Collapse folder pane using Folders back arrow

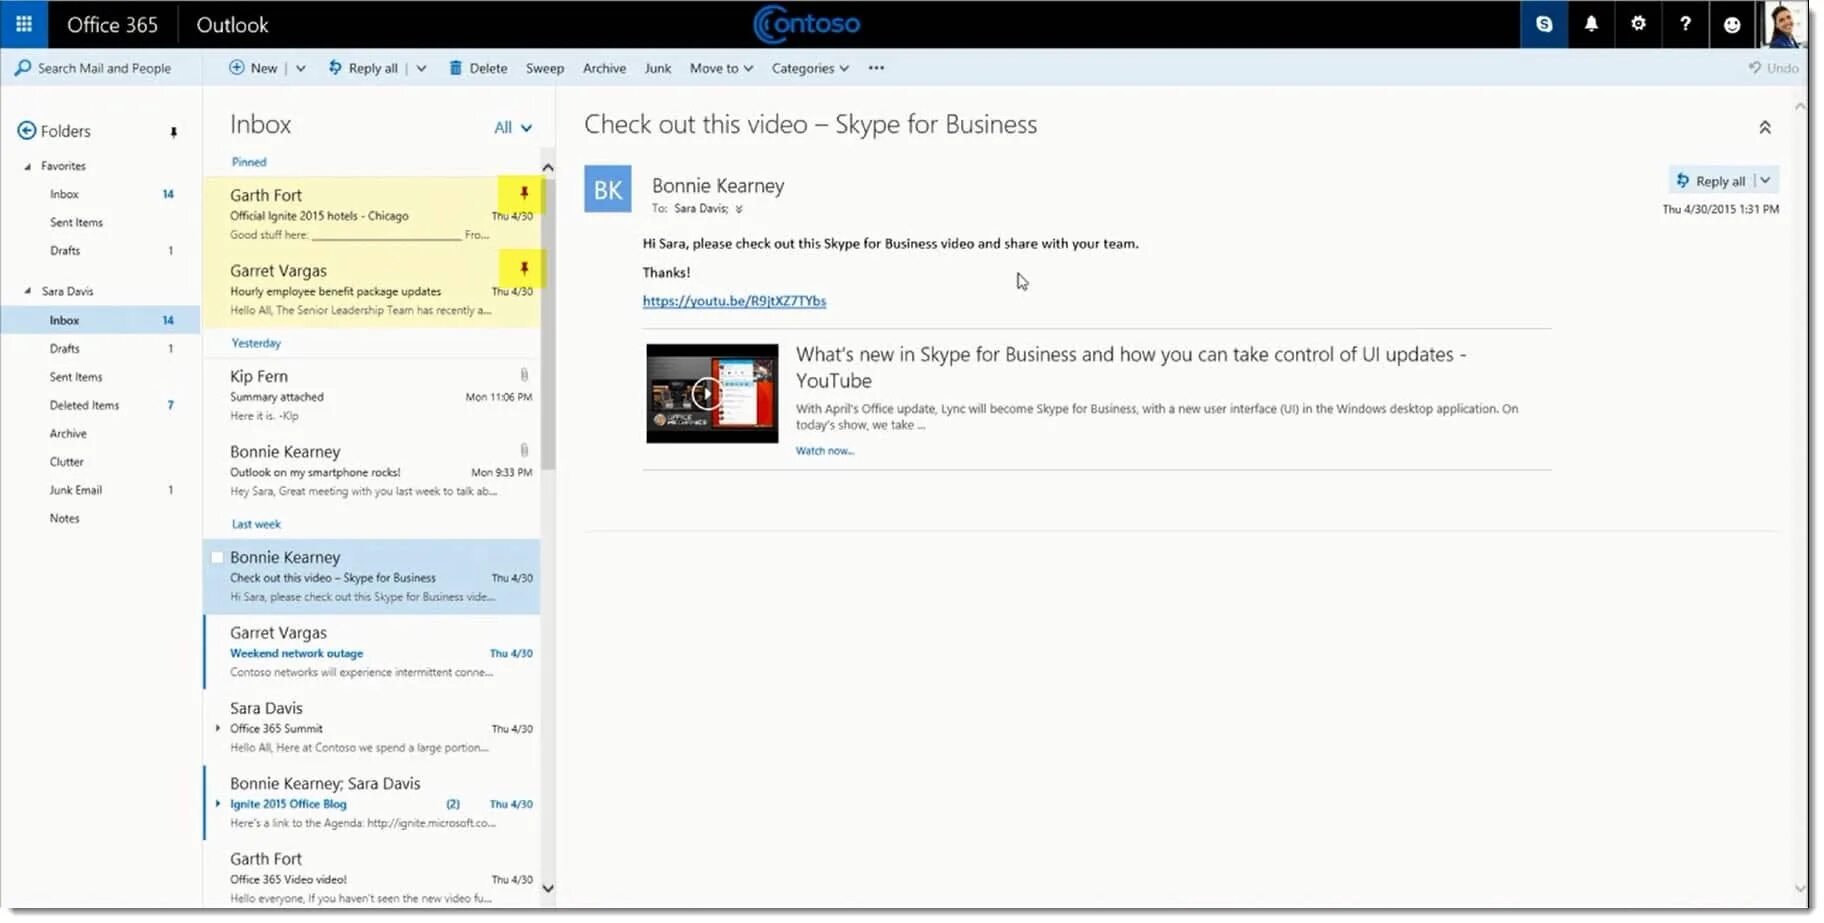pos(27,131)
